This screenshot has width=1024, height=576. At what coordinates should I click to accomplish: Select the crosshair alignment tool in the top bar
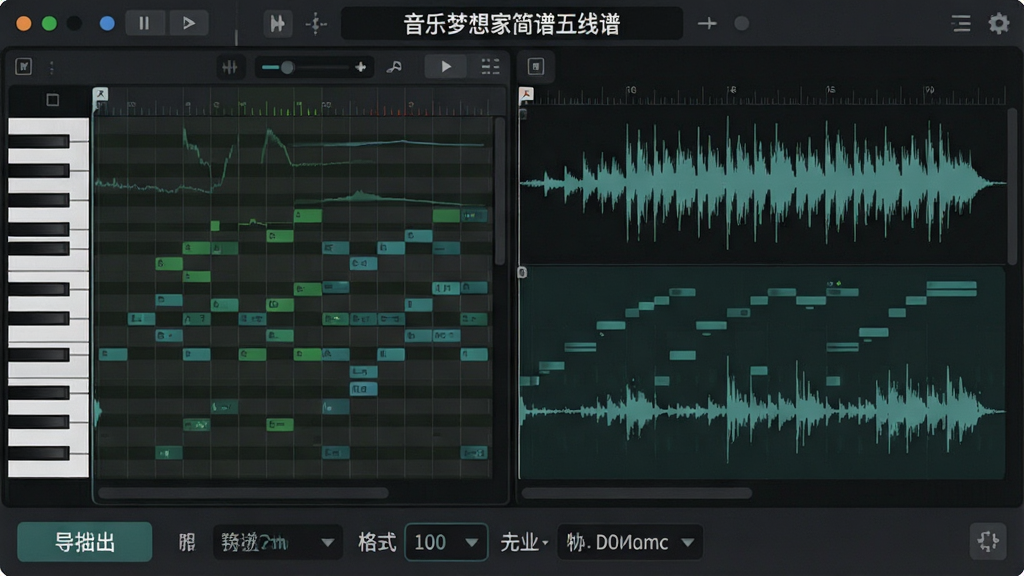click(x=316, y=24)
